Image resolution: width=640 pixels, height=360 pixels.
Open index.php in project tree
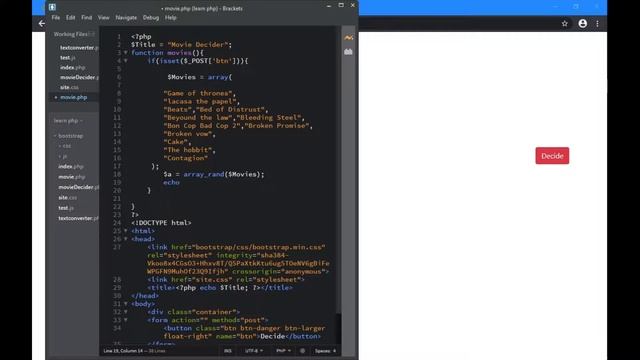pyautogui.click(x=71, y=167)
